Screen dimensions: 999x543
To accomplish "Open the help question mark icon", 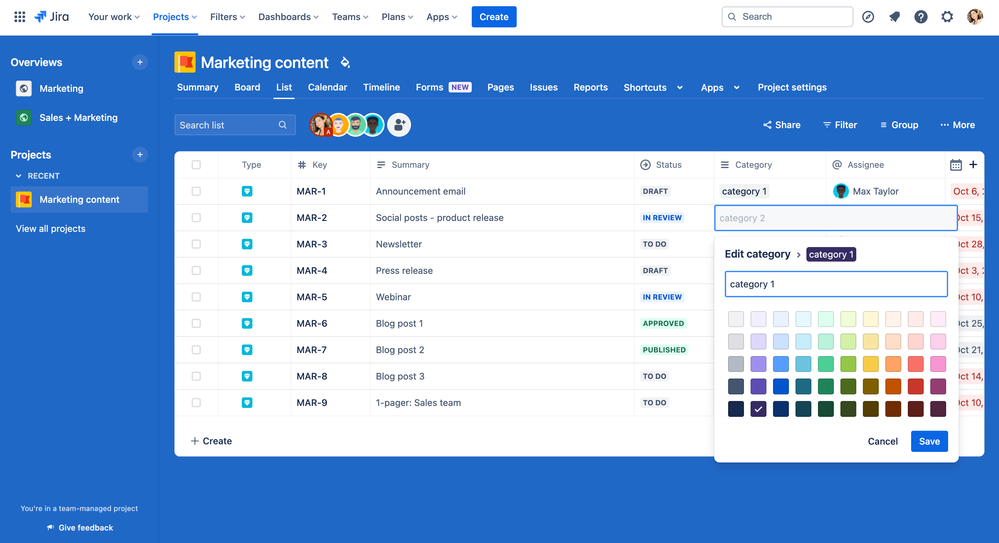I will click(921, 17).
